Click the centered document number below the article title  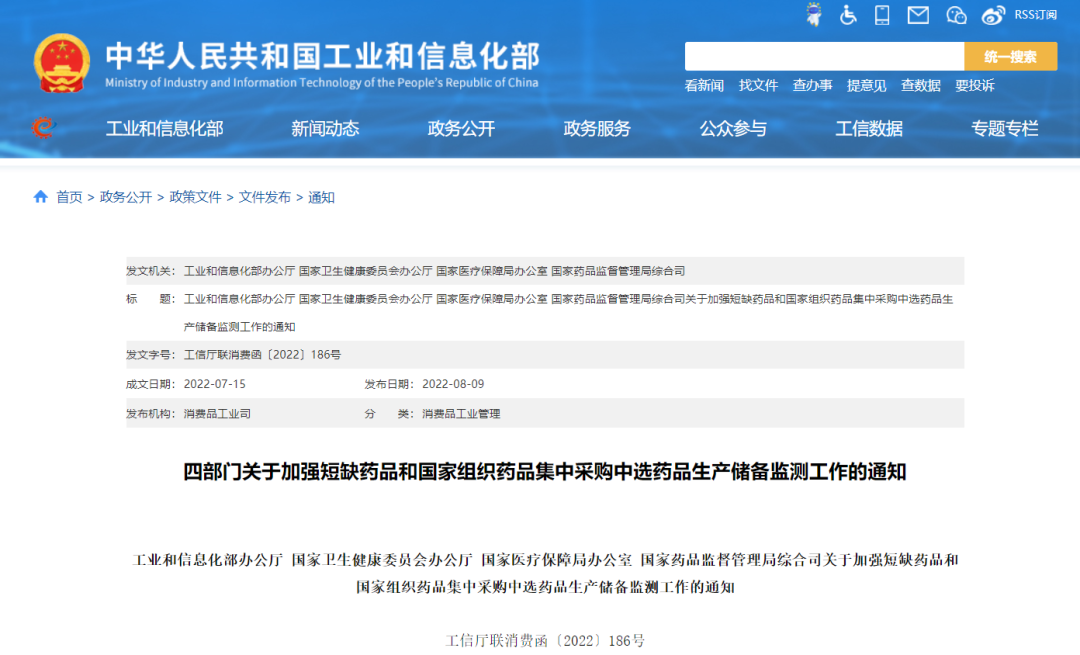(545, 641)
